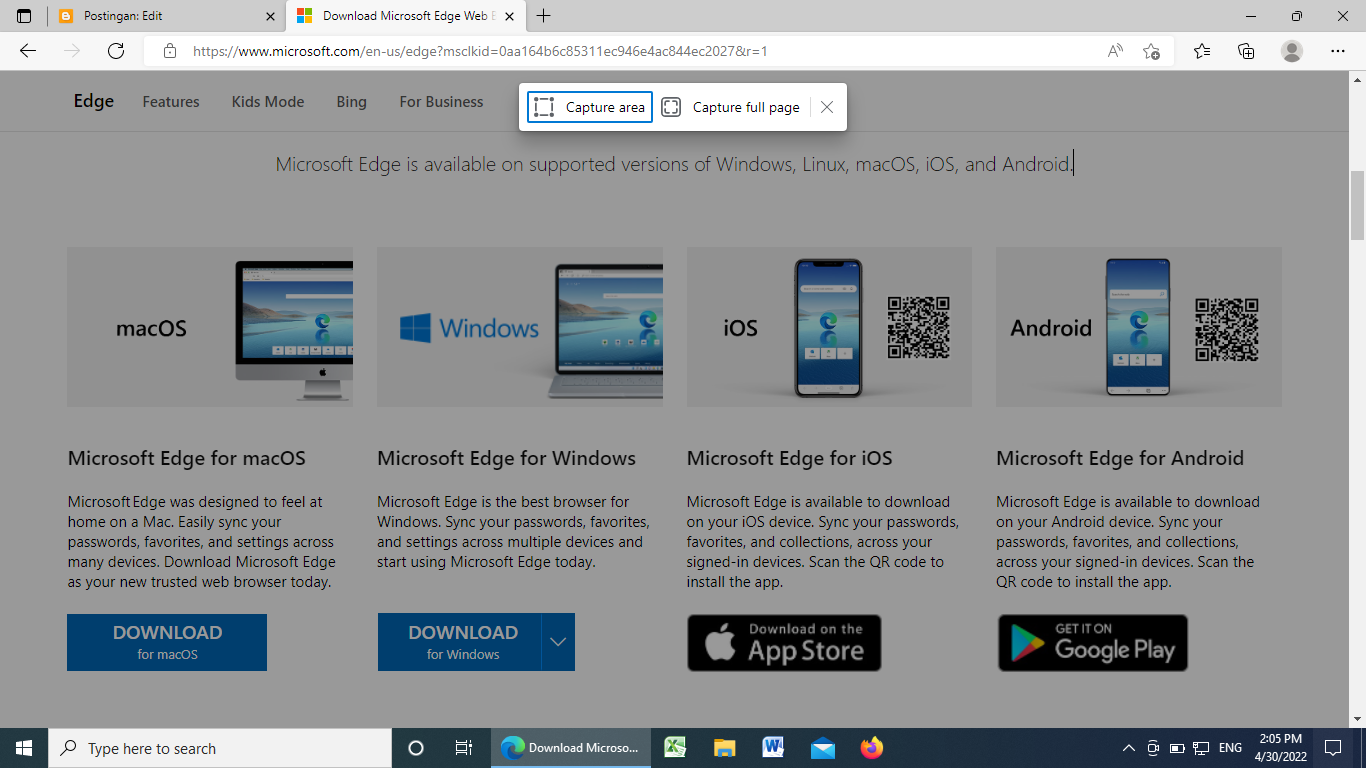The width and height of the screenshot is (1366, 768).
Task: Open Task View on taskbar
Action: pos(464,748)
